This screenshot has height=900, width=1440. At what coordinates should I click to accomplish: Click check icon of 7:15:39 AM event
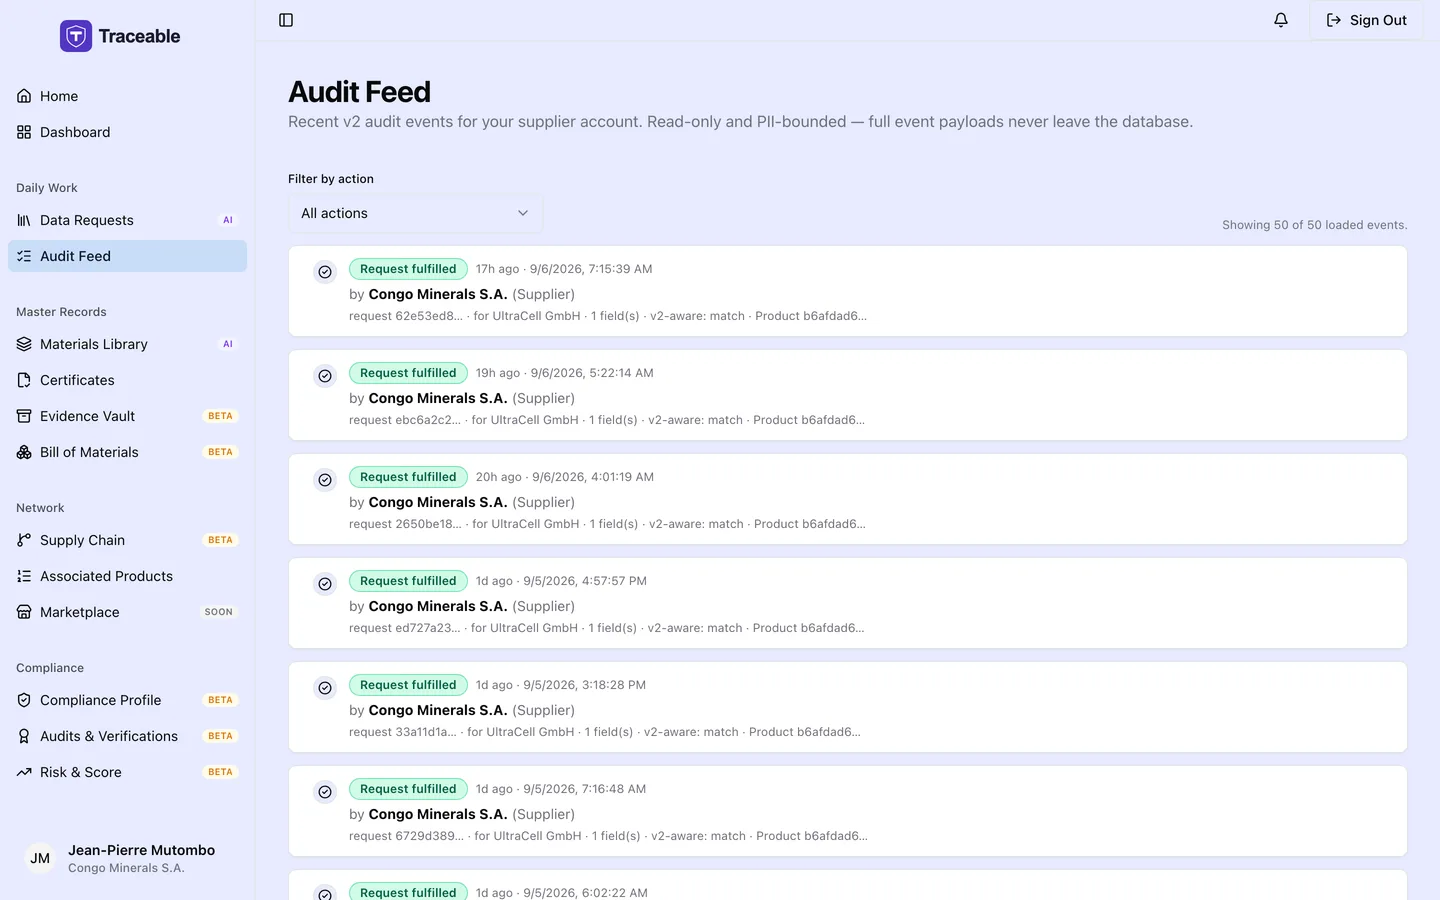pyautogui.click(x=325, y=272)
